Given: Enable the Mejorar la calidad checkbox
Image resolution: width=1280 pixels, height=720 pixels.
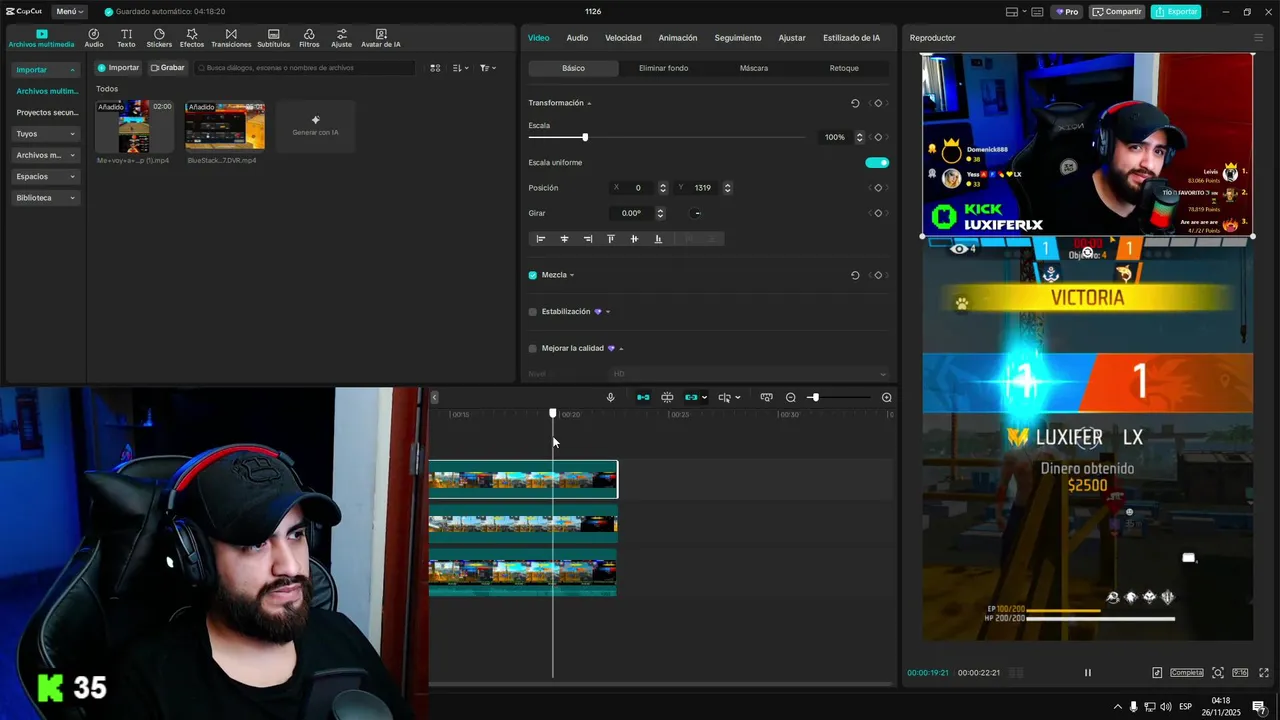Looking at the screenshot, I should [532, 348].
